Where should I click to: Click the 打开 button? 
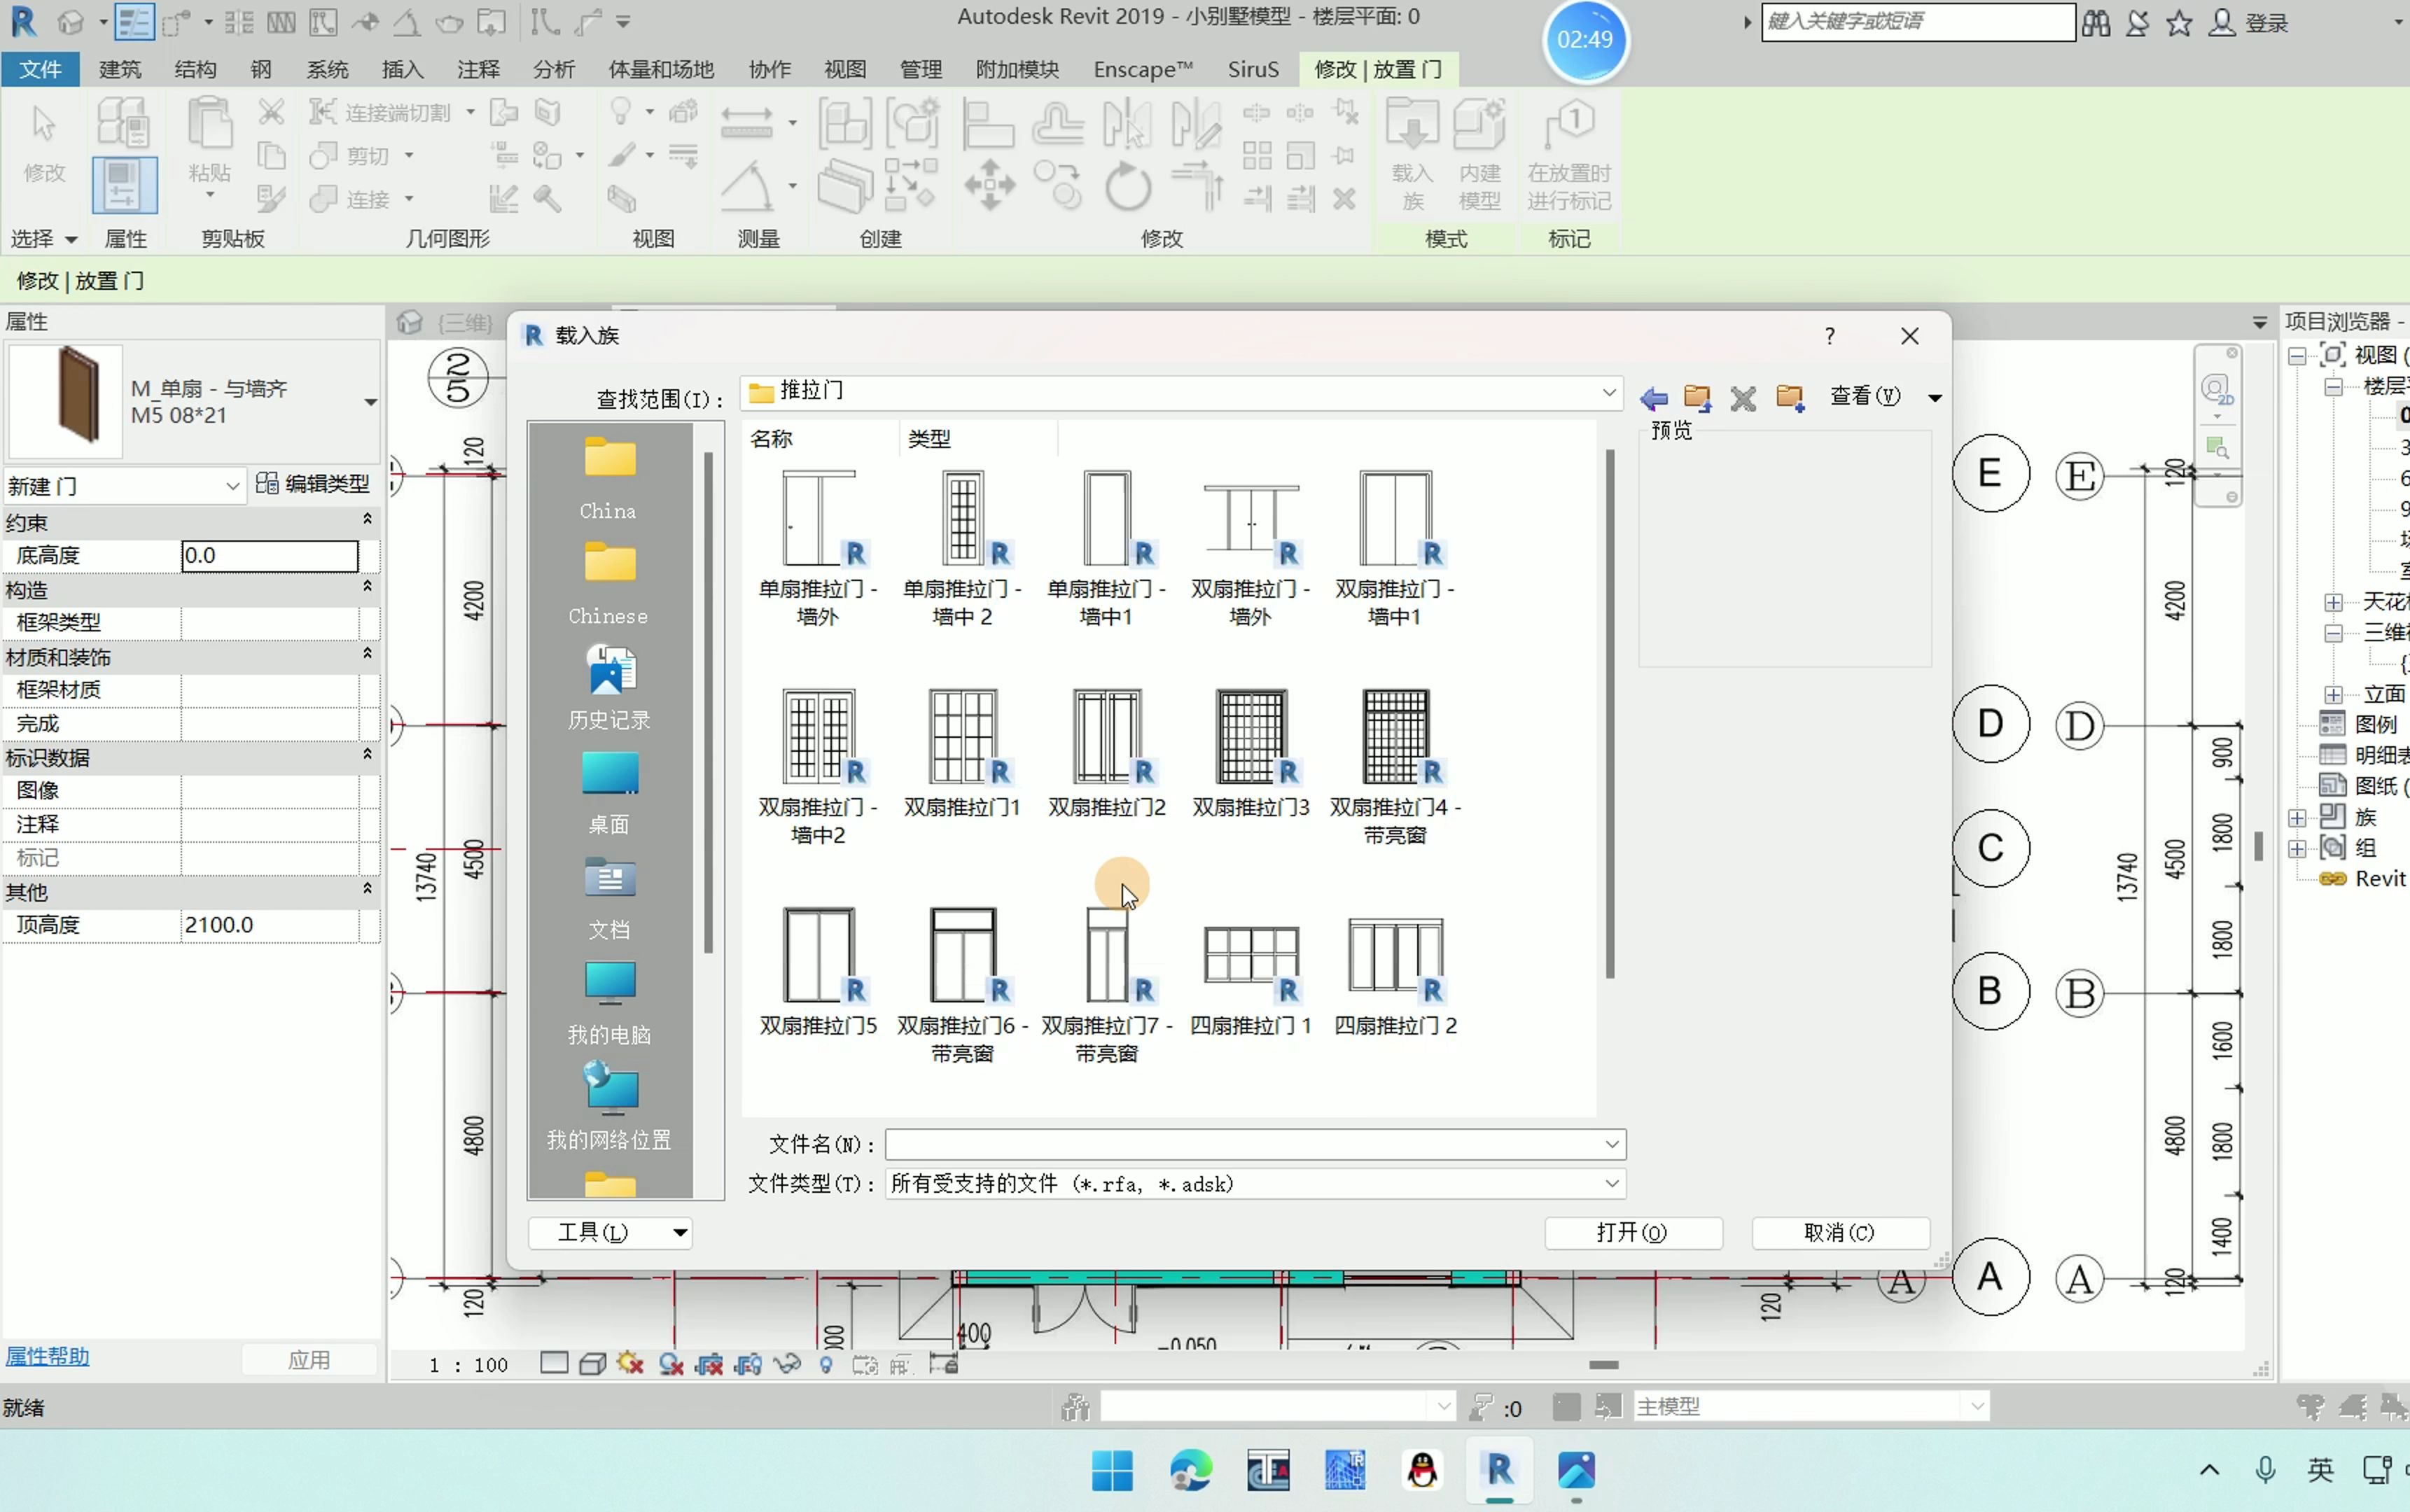[x=1632, y=1232]
